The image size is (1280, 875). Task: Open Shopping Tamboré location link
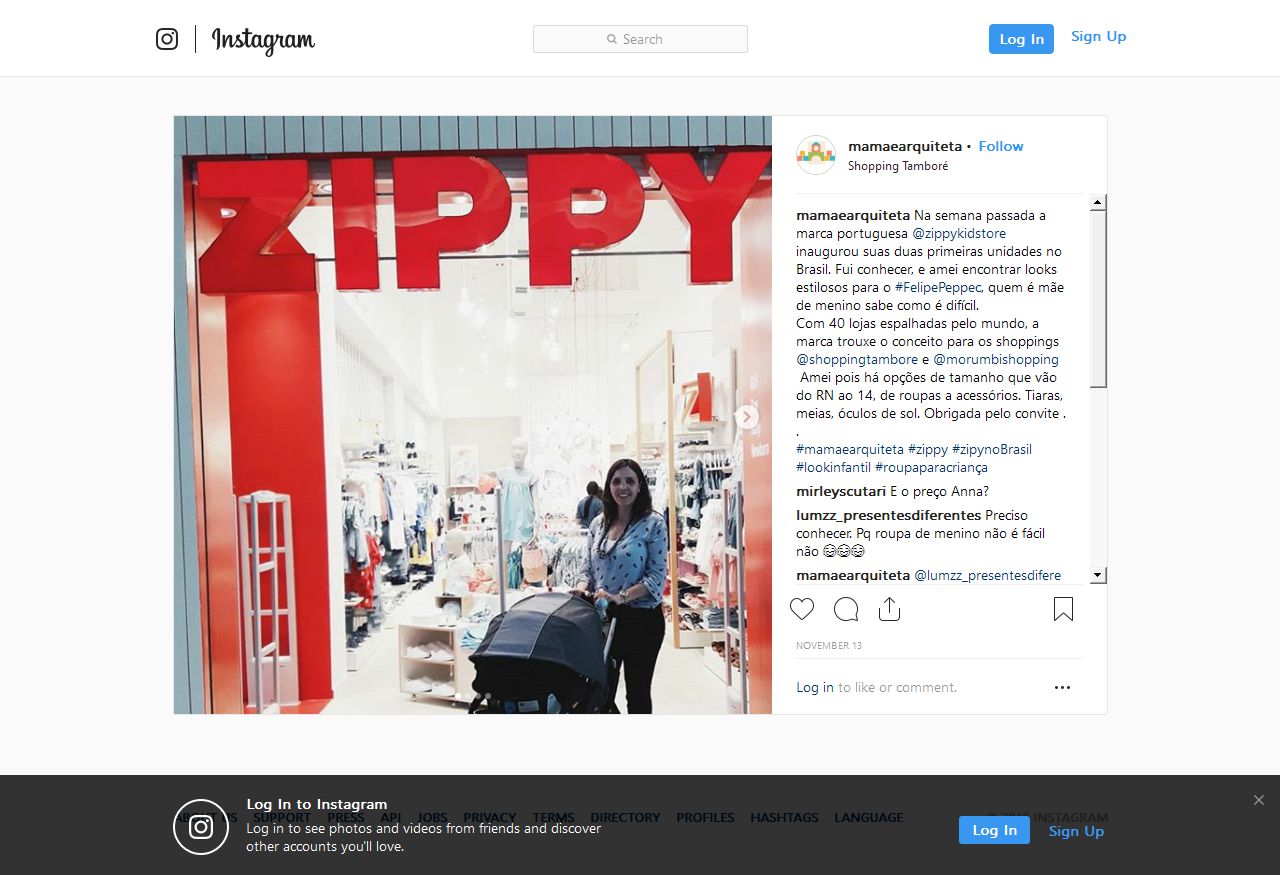[898, 166]
